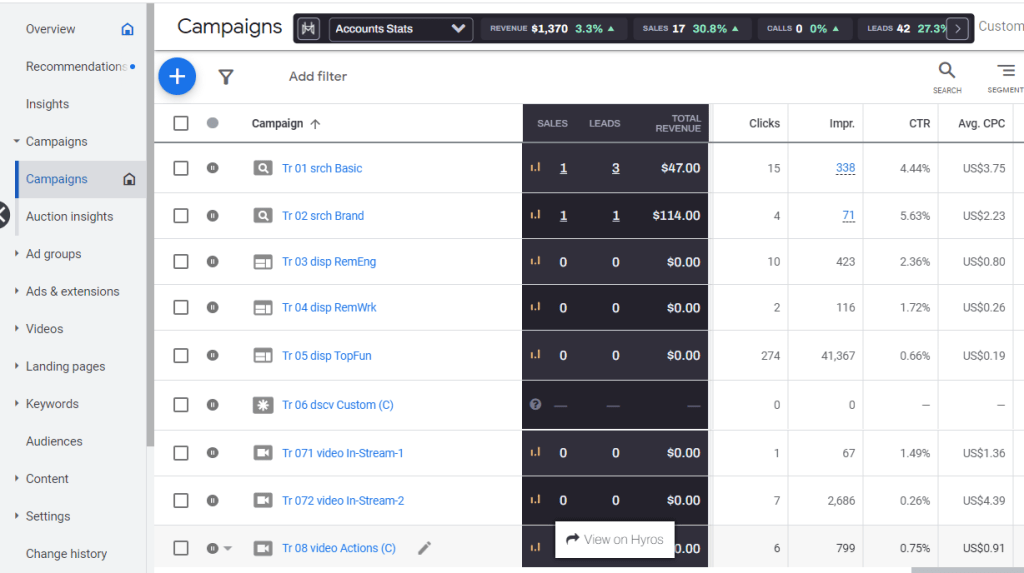Viewport: 1024px width, 573px height.
Task: Click the Search magnifier icon
Action: click(946, 71)
